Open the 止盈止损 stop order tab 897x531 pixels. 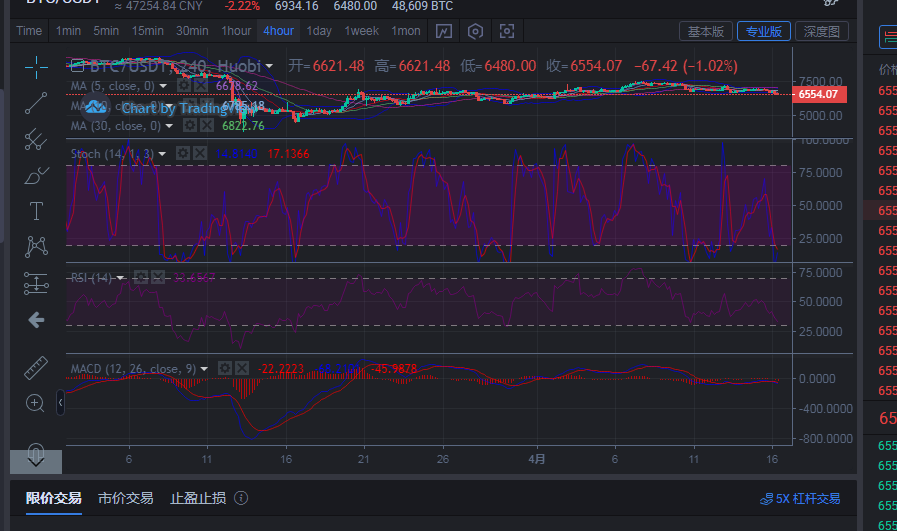tap(198, 498)
